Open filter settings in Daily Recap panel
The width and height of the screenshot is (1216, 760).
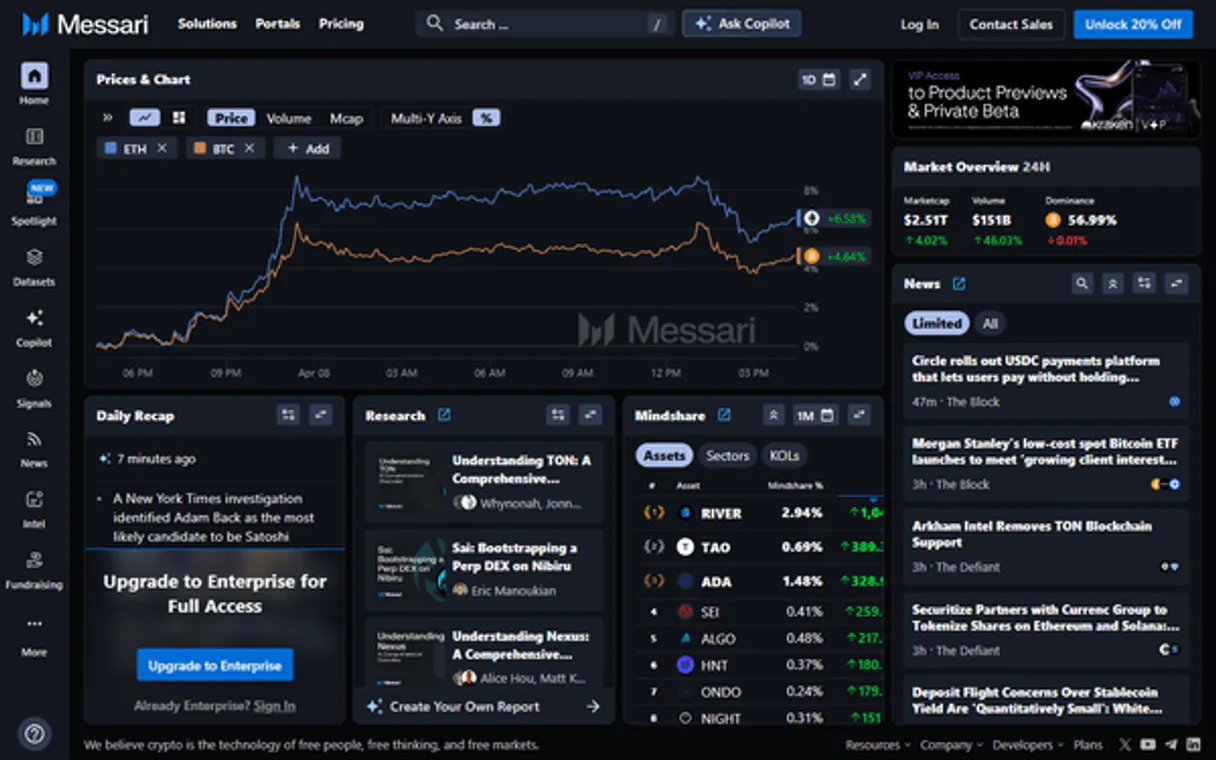click(289, 415)
